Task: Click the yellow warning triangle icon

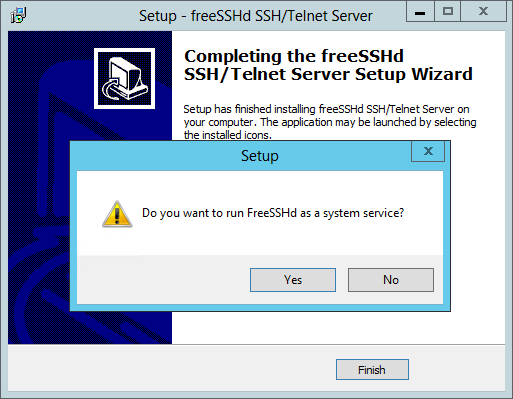Action: click(117, 214)
